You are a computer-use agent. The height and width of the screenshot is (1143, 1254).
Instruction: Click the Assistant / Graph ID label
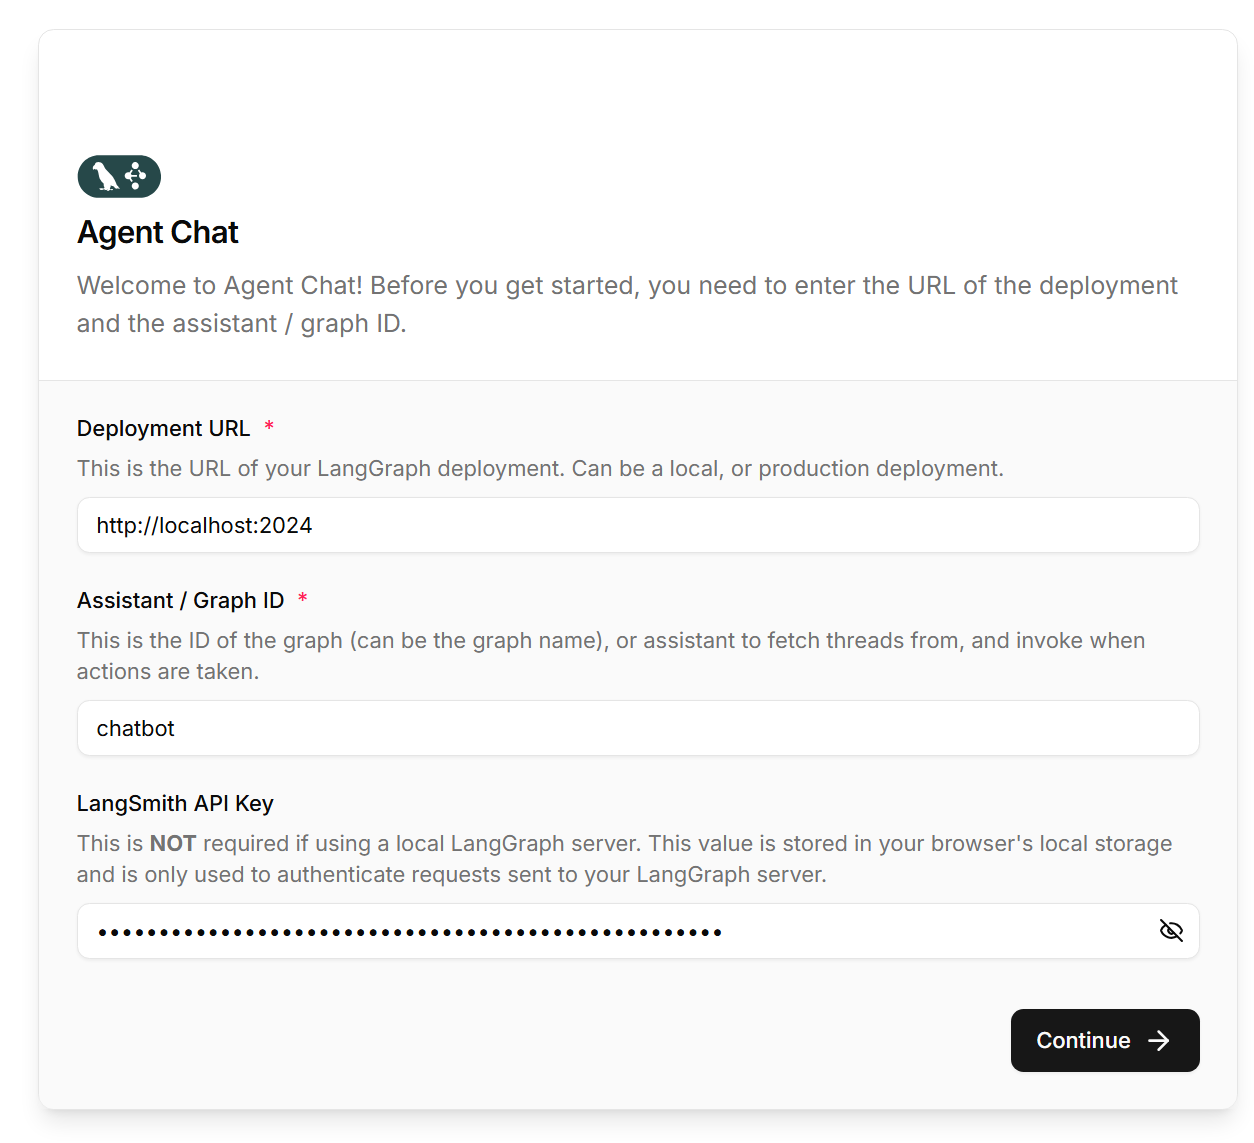tap(180, 600)
